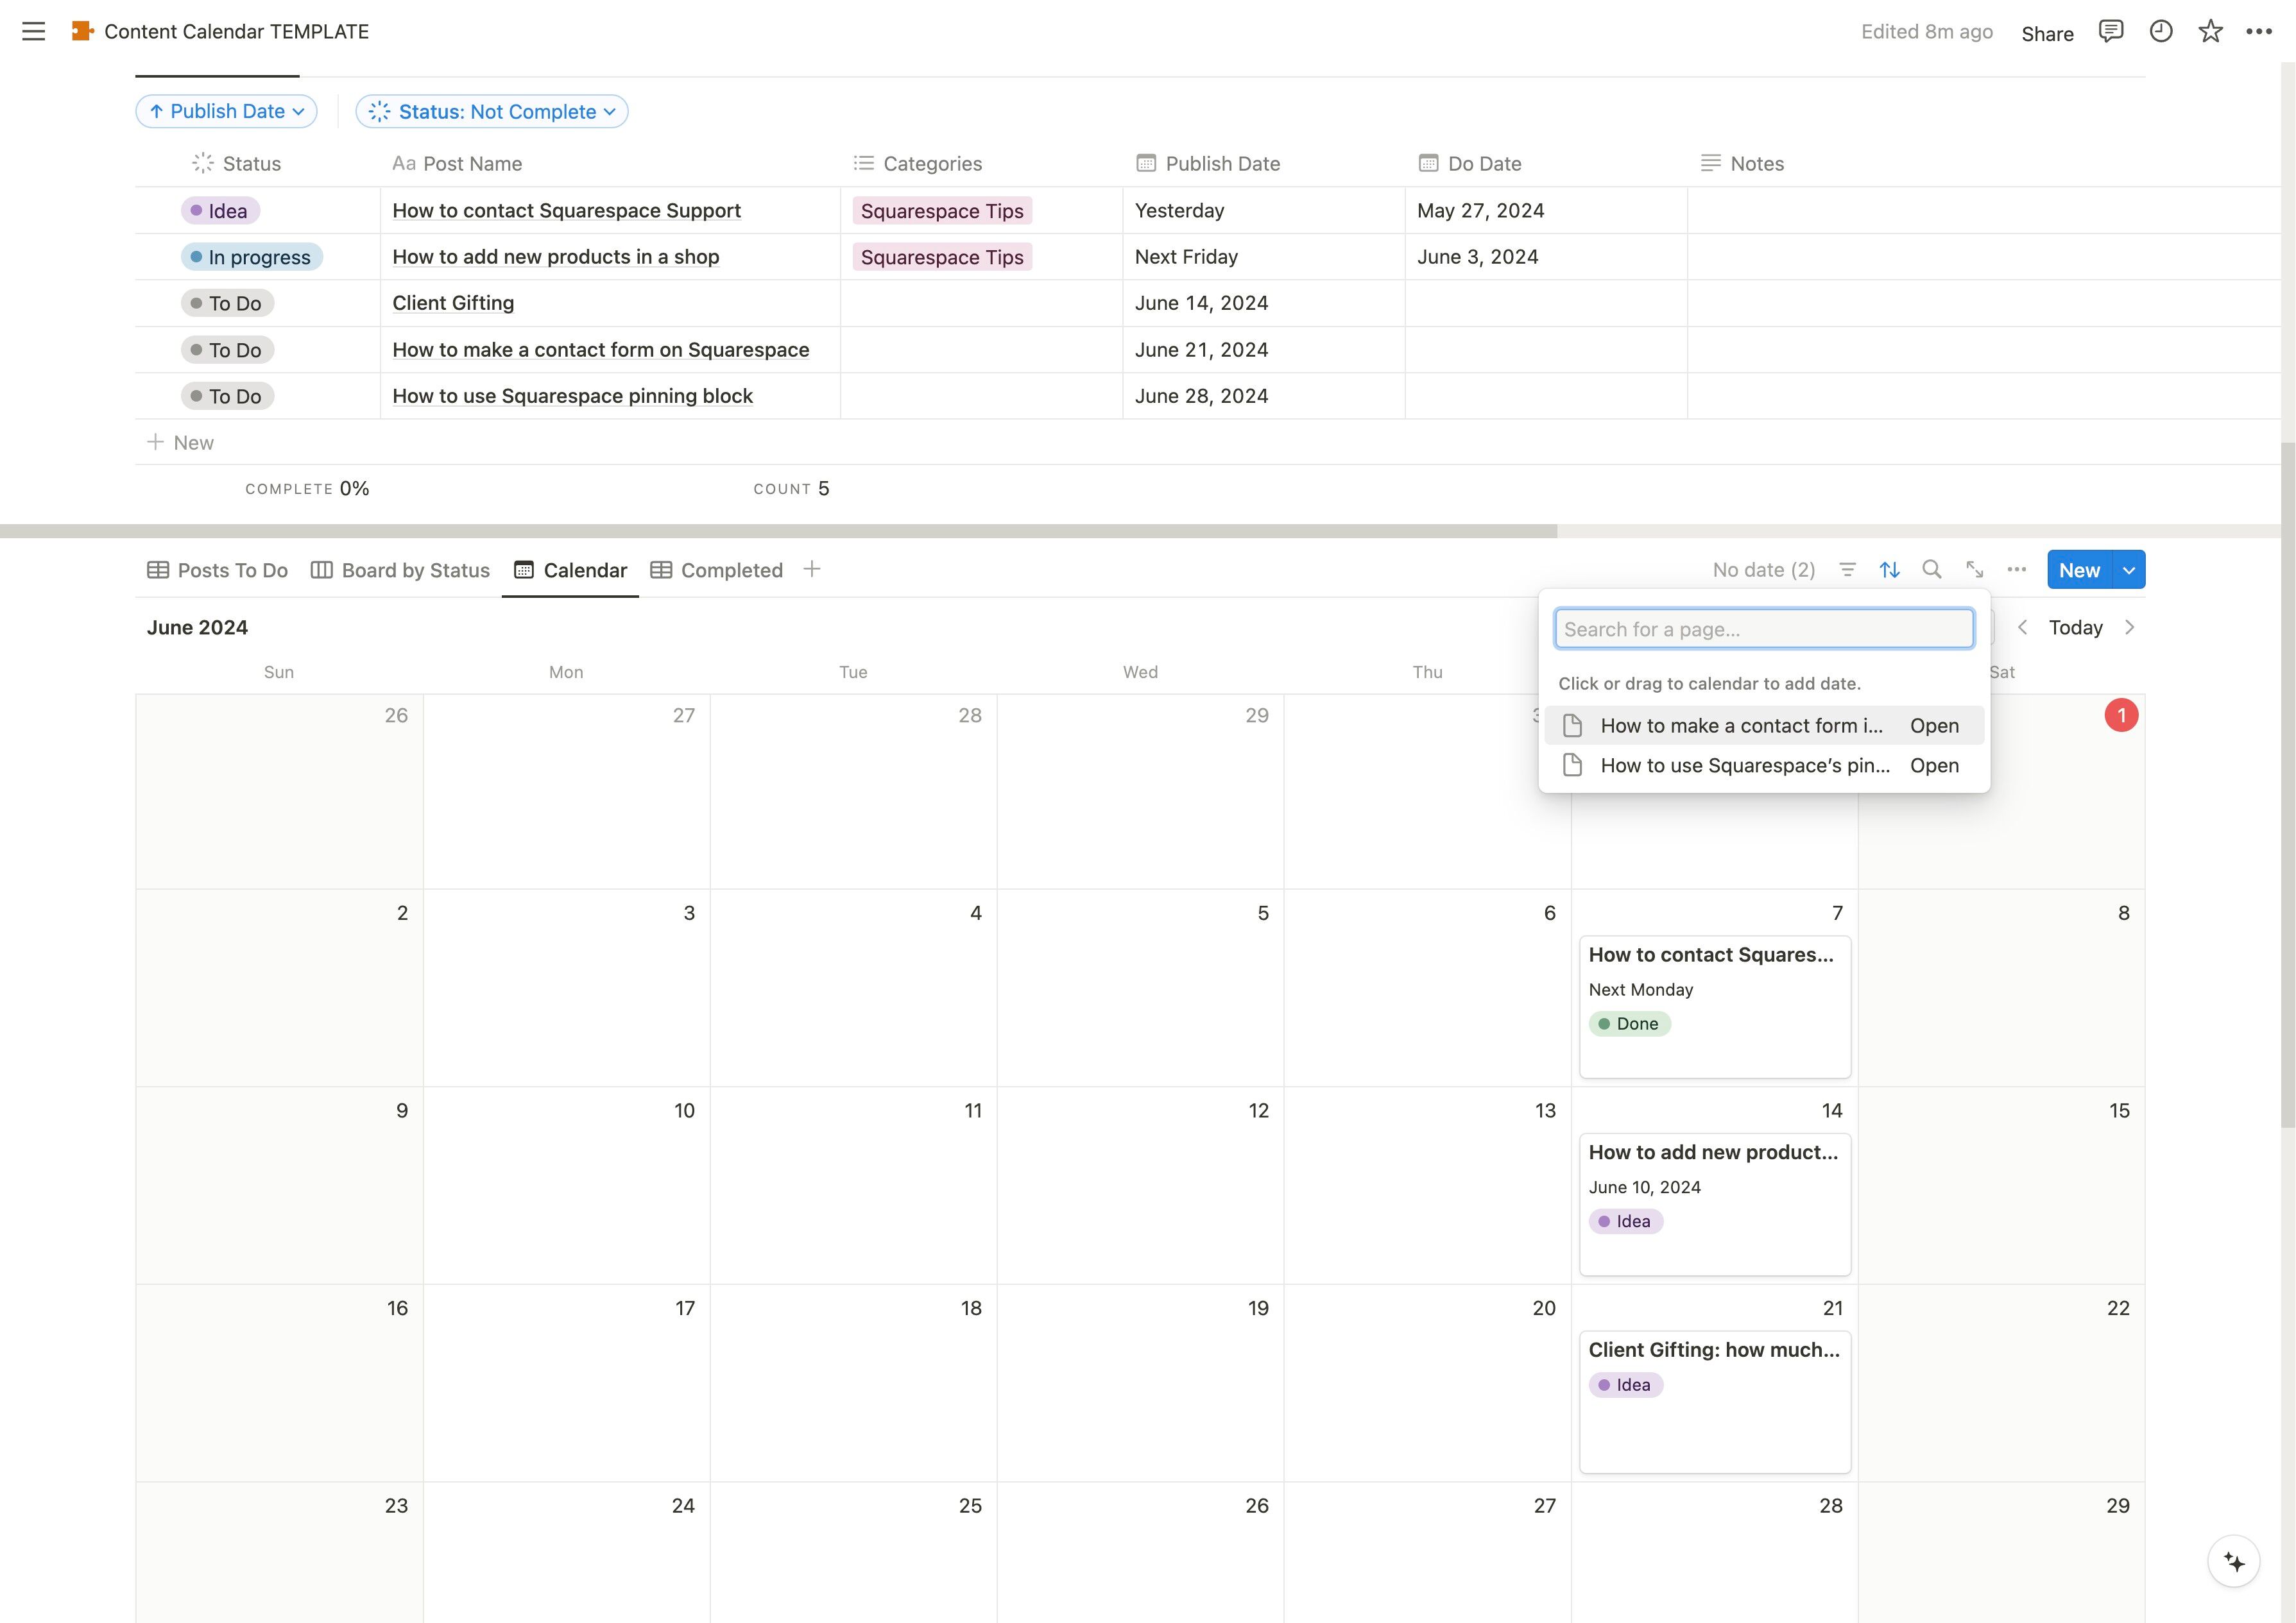The height and width of the screenshot is (1623, 2296).
Task: Click the calendar search magnifier icon
Action: [x=1931, y=570]
